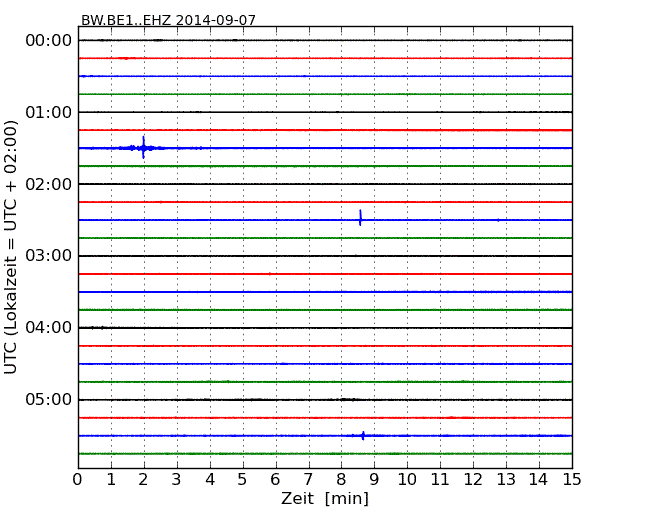The width and height of the screenshot is (650, 520).
Task: Click the x-axis tick label 12
Action: 473,480
